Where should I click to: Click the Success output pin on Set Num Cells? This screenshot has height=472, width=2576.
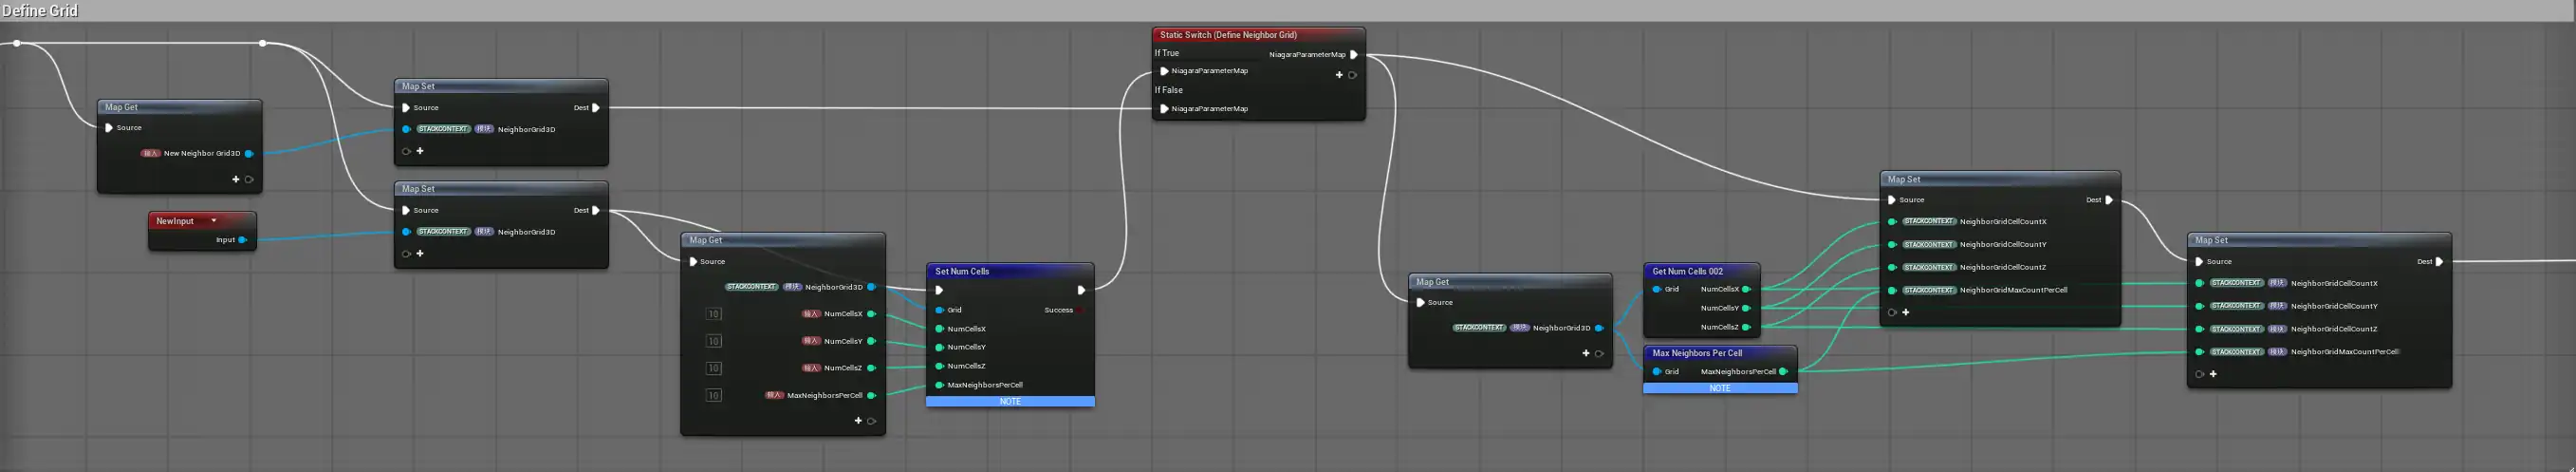click(1080, 310)
